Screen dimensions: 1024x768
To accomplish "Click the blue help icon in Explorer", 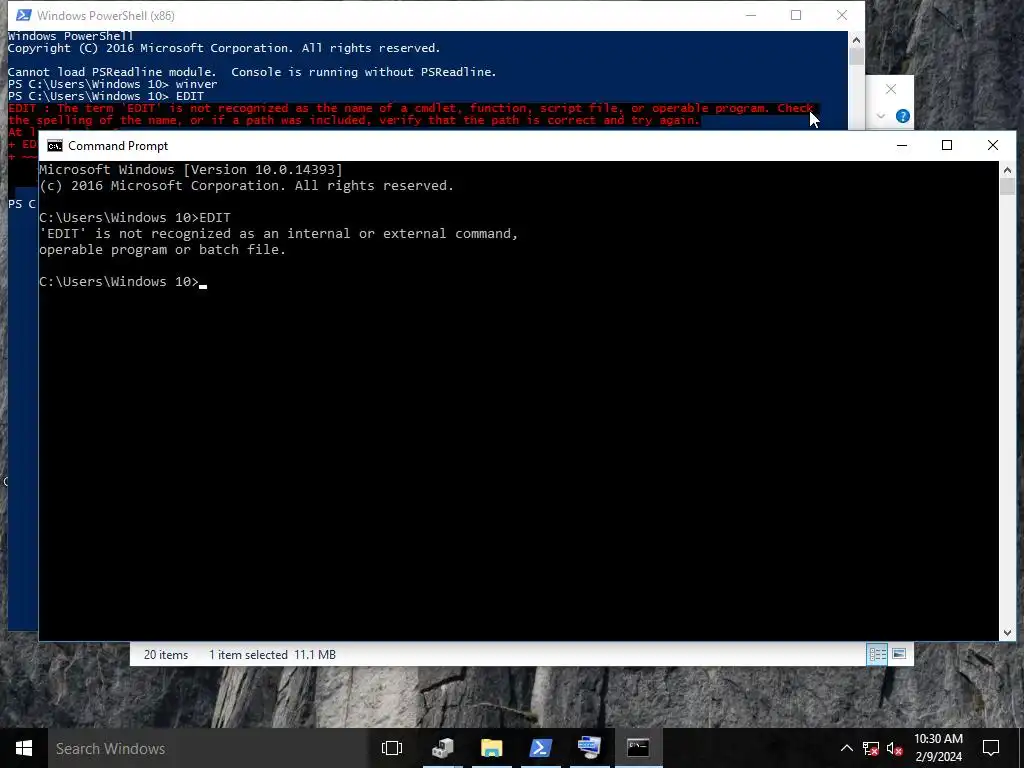I will pyautogui.click(x=903, y=116).
